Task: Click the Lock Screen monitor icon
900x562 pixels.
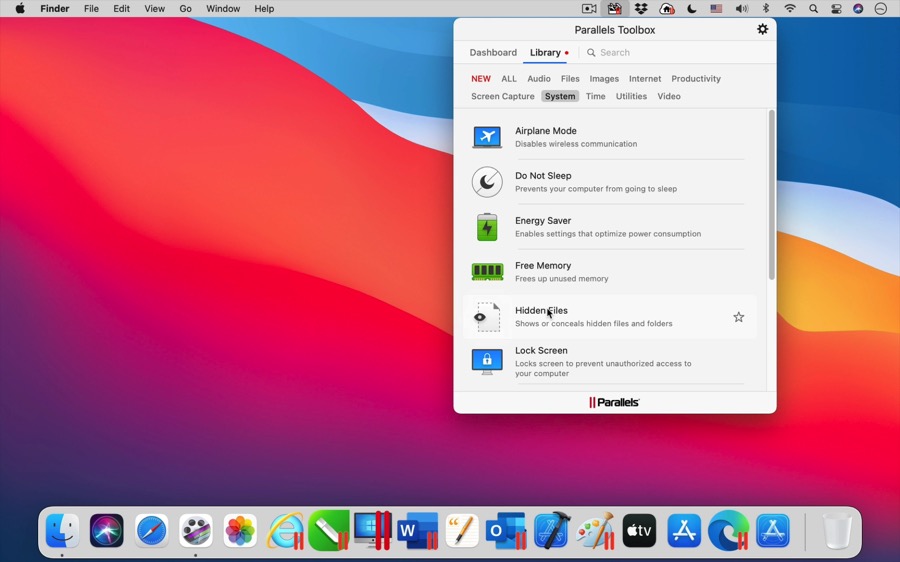Action: (x=487, y=361)
